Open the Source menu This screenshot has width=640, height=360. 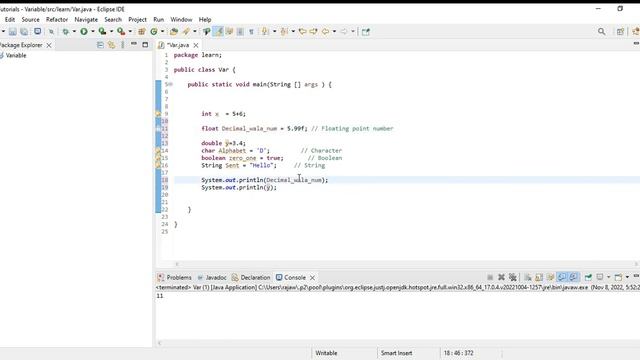click(30, 20)
